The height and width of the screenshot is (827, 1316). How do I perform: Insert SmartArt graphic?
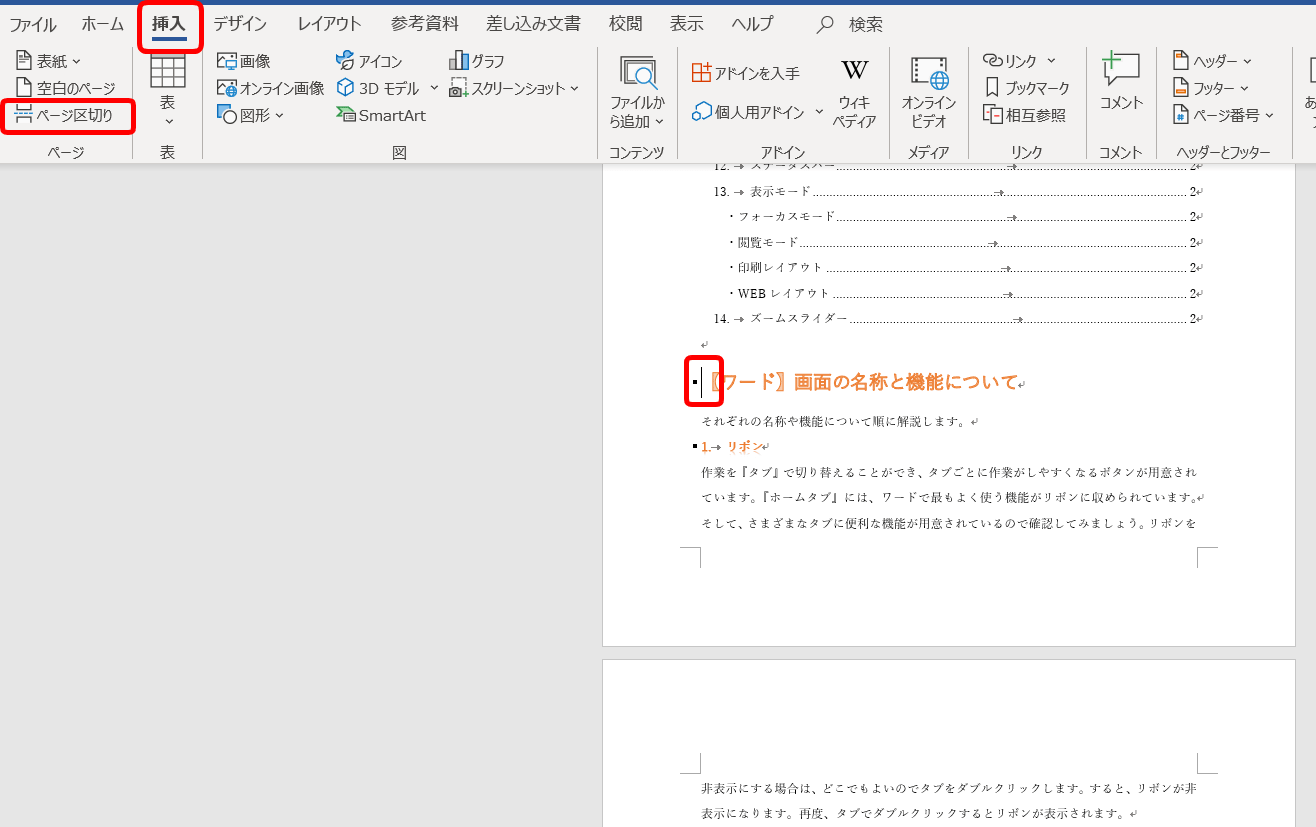point(381,115)
